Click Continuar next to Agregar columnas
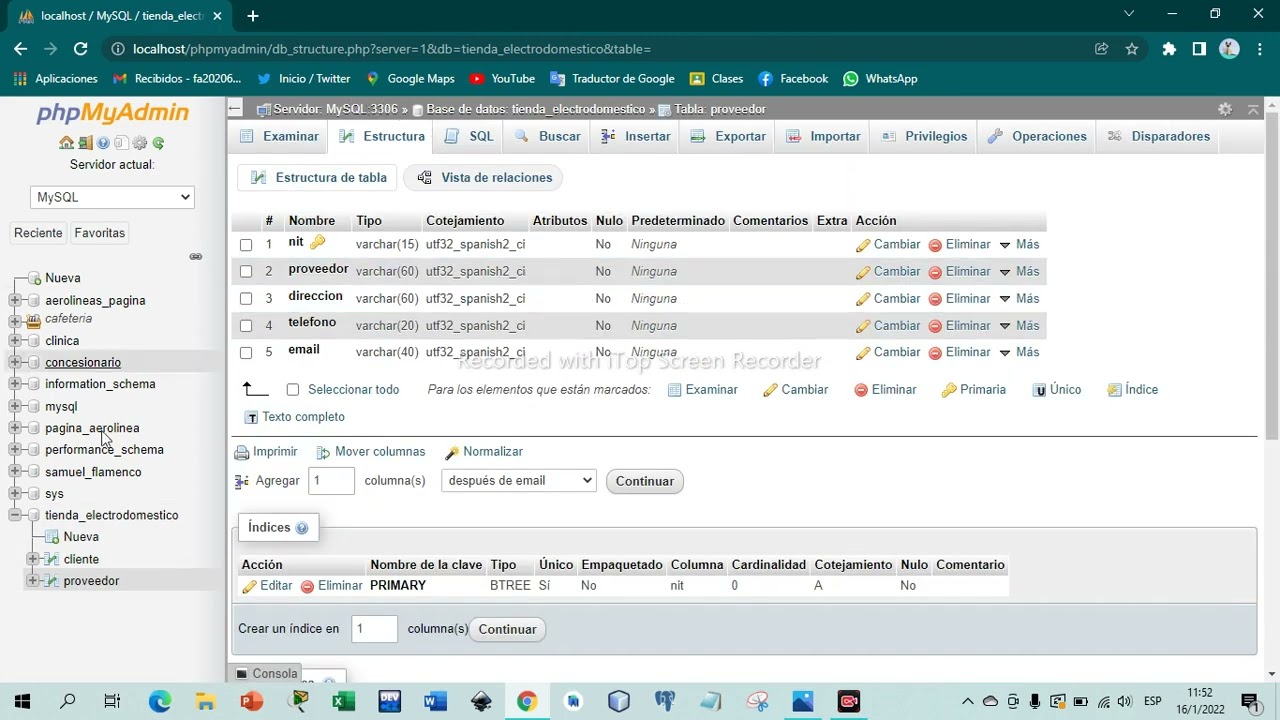Screen dimensions: 1280x720 645,481
